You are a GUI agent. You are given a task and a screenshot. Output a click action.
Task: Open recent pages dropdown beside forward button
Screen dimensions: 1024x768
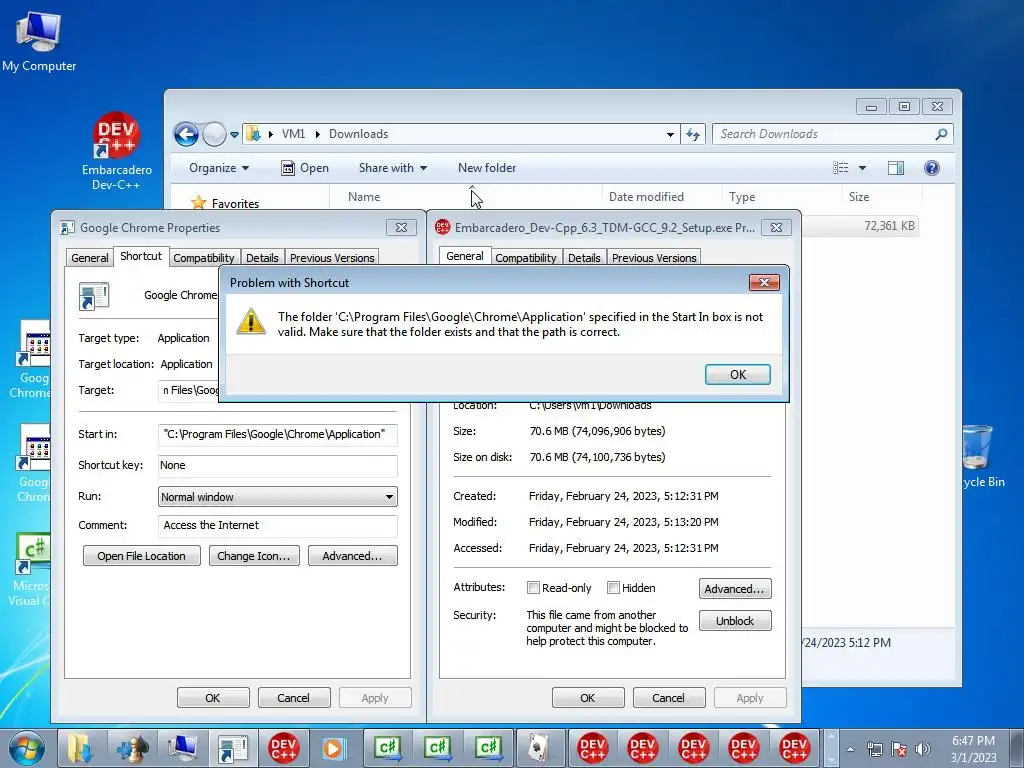pyautogui.click(x=234, y=135)
